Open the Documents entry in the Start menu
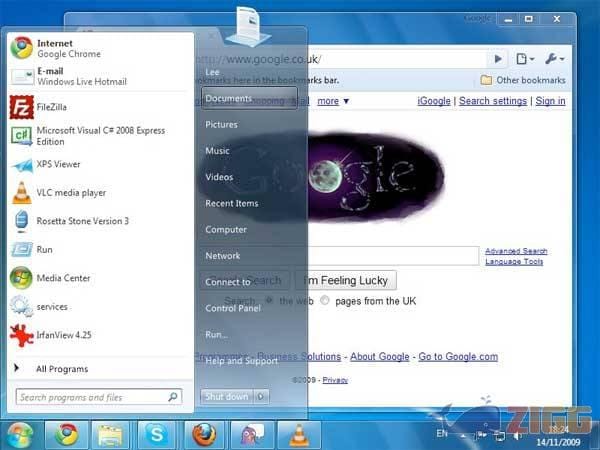Viewport: 600px width, 450px height. (249, 98)
